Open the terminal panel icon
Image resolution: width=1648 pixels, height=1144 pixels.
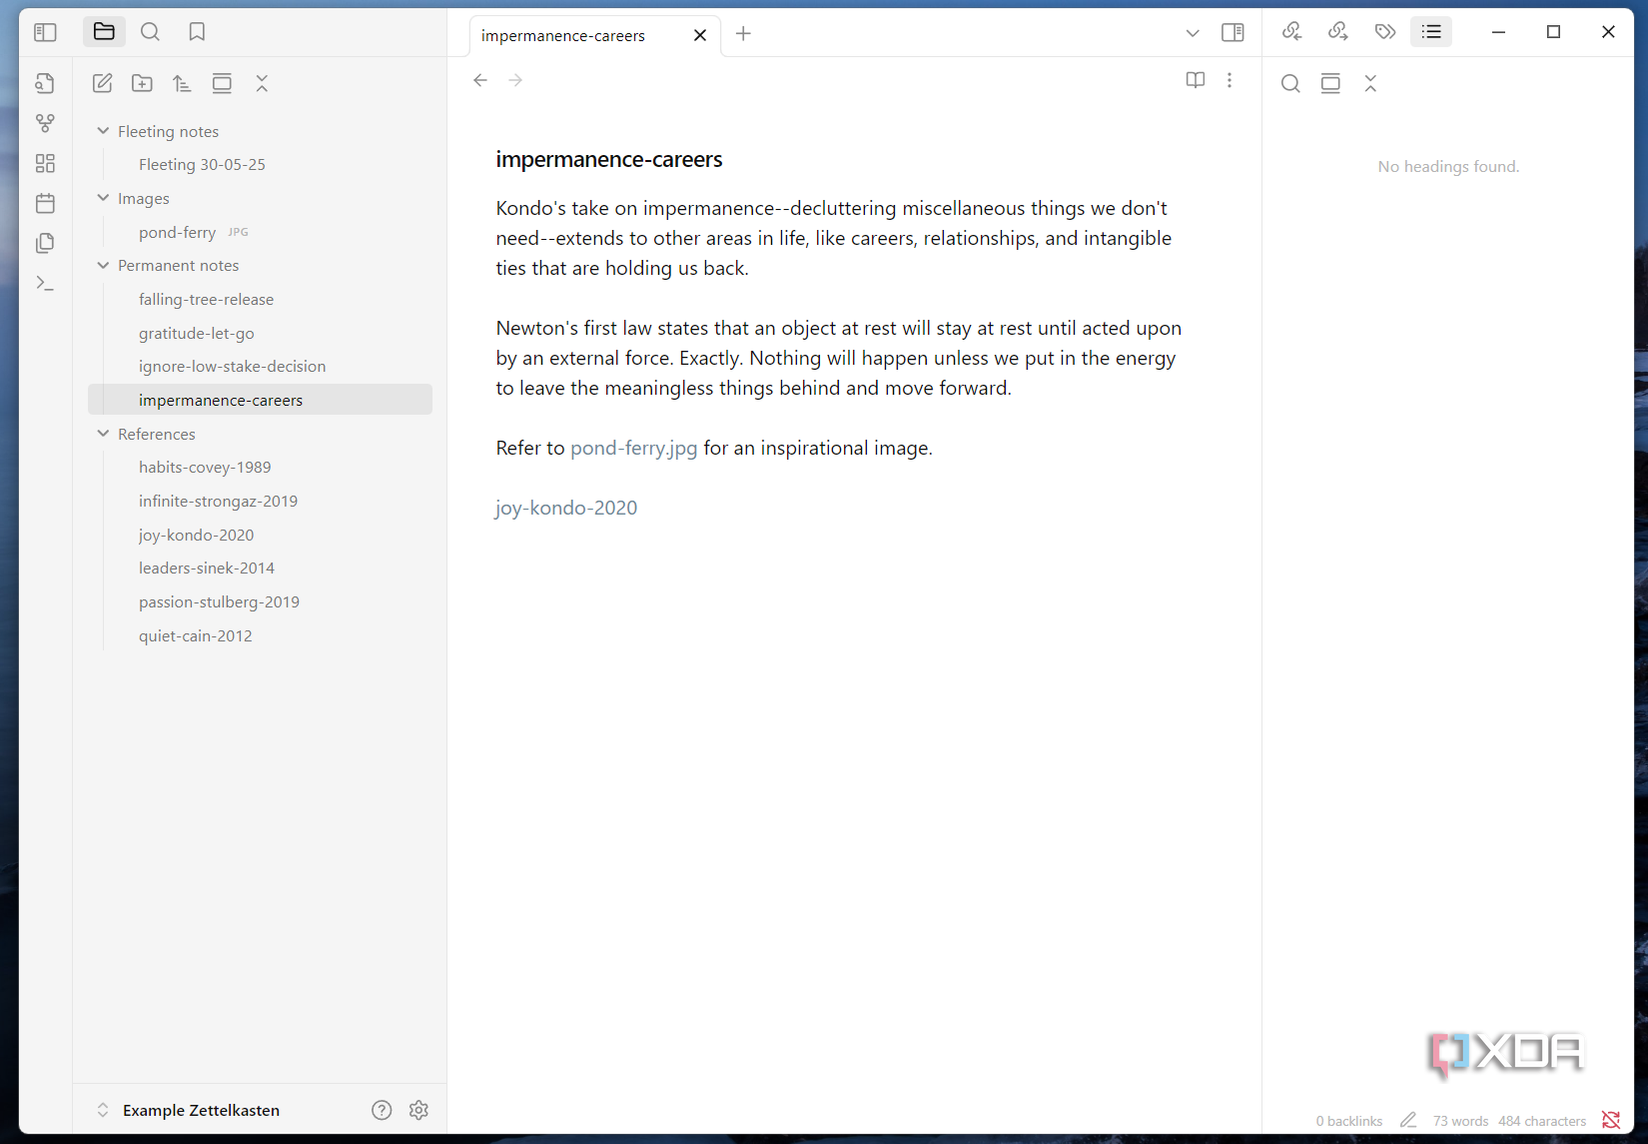[x=45, y=283]
